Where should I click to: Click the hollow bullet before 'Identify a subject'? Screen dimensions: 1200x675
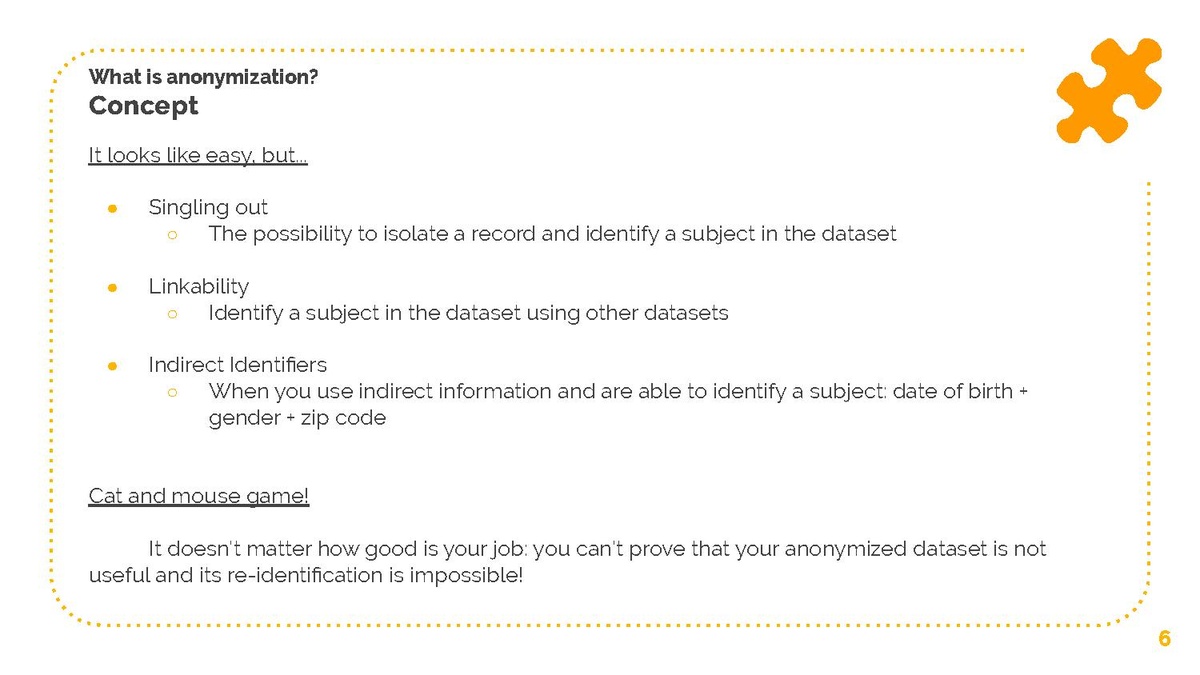point(172,313)
